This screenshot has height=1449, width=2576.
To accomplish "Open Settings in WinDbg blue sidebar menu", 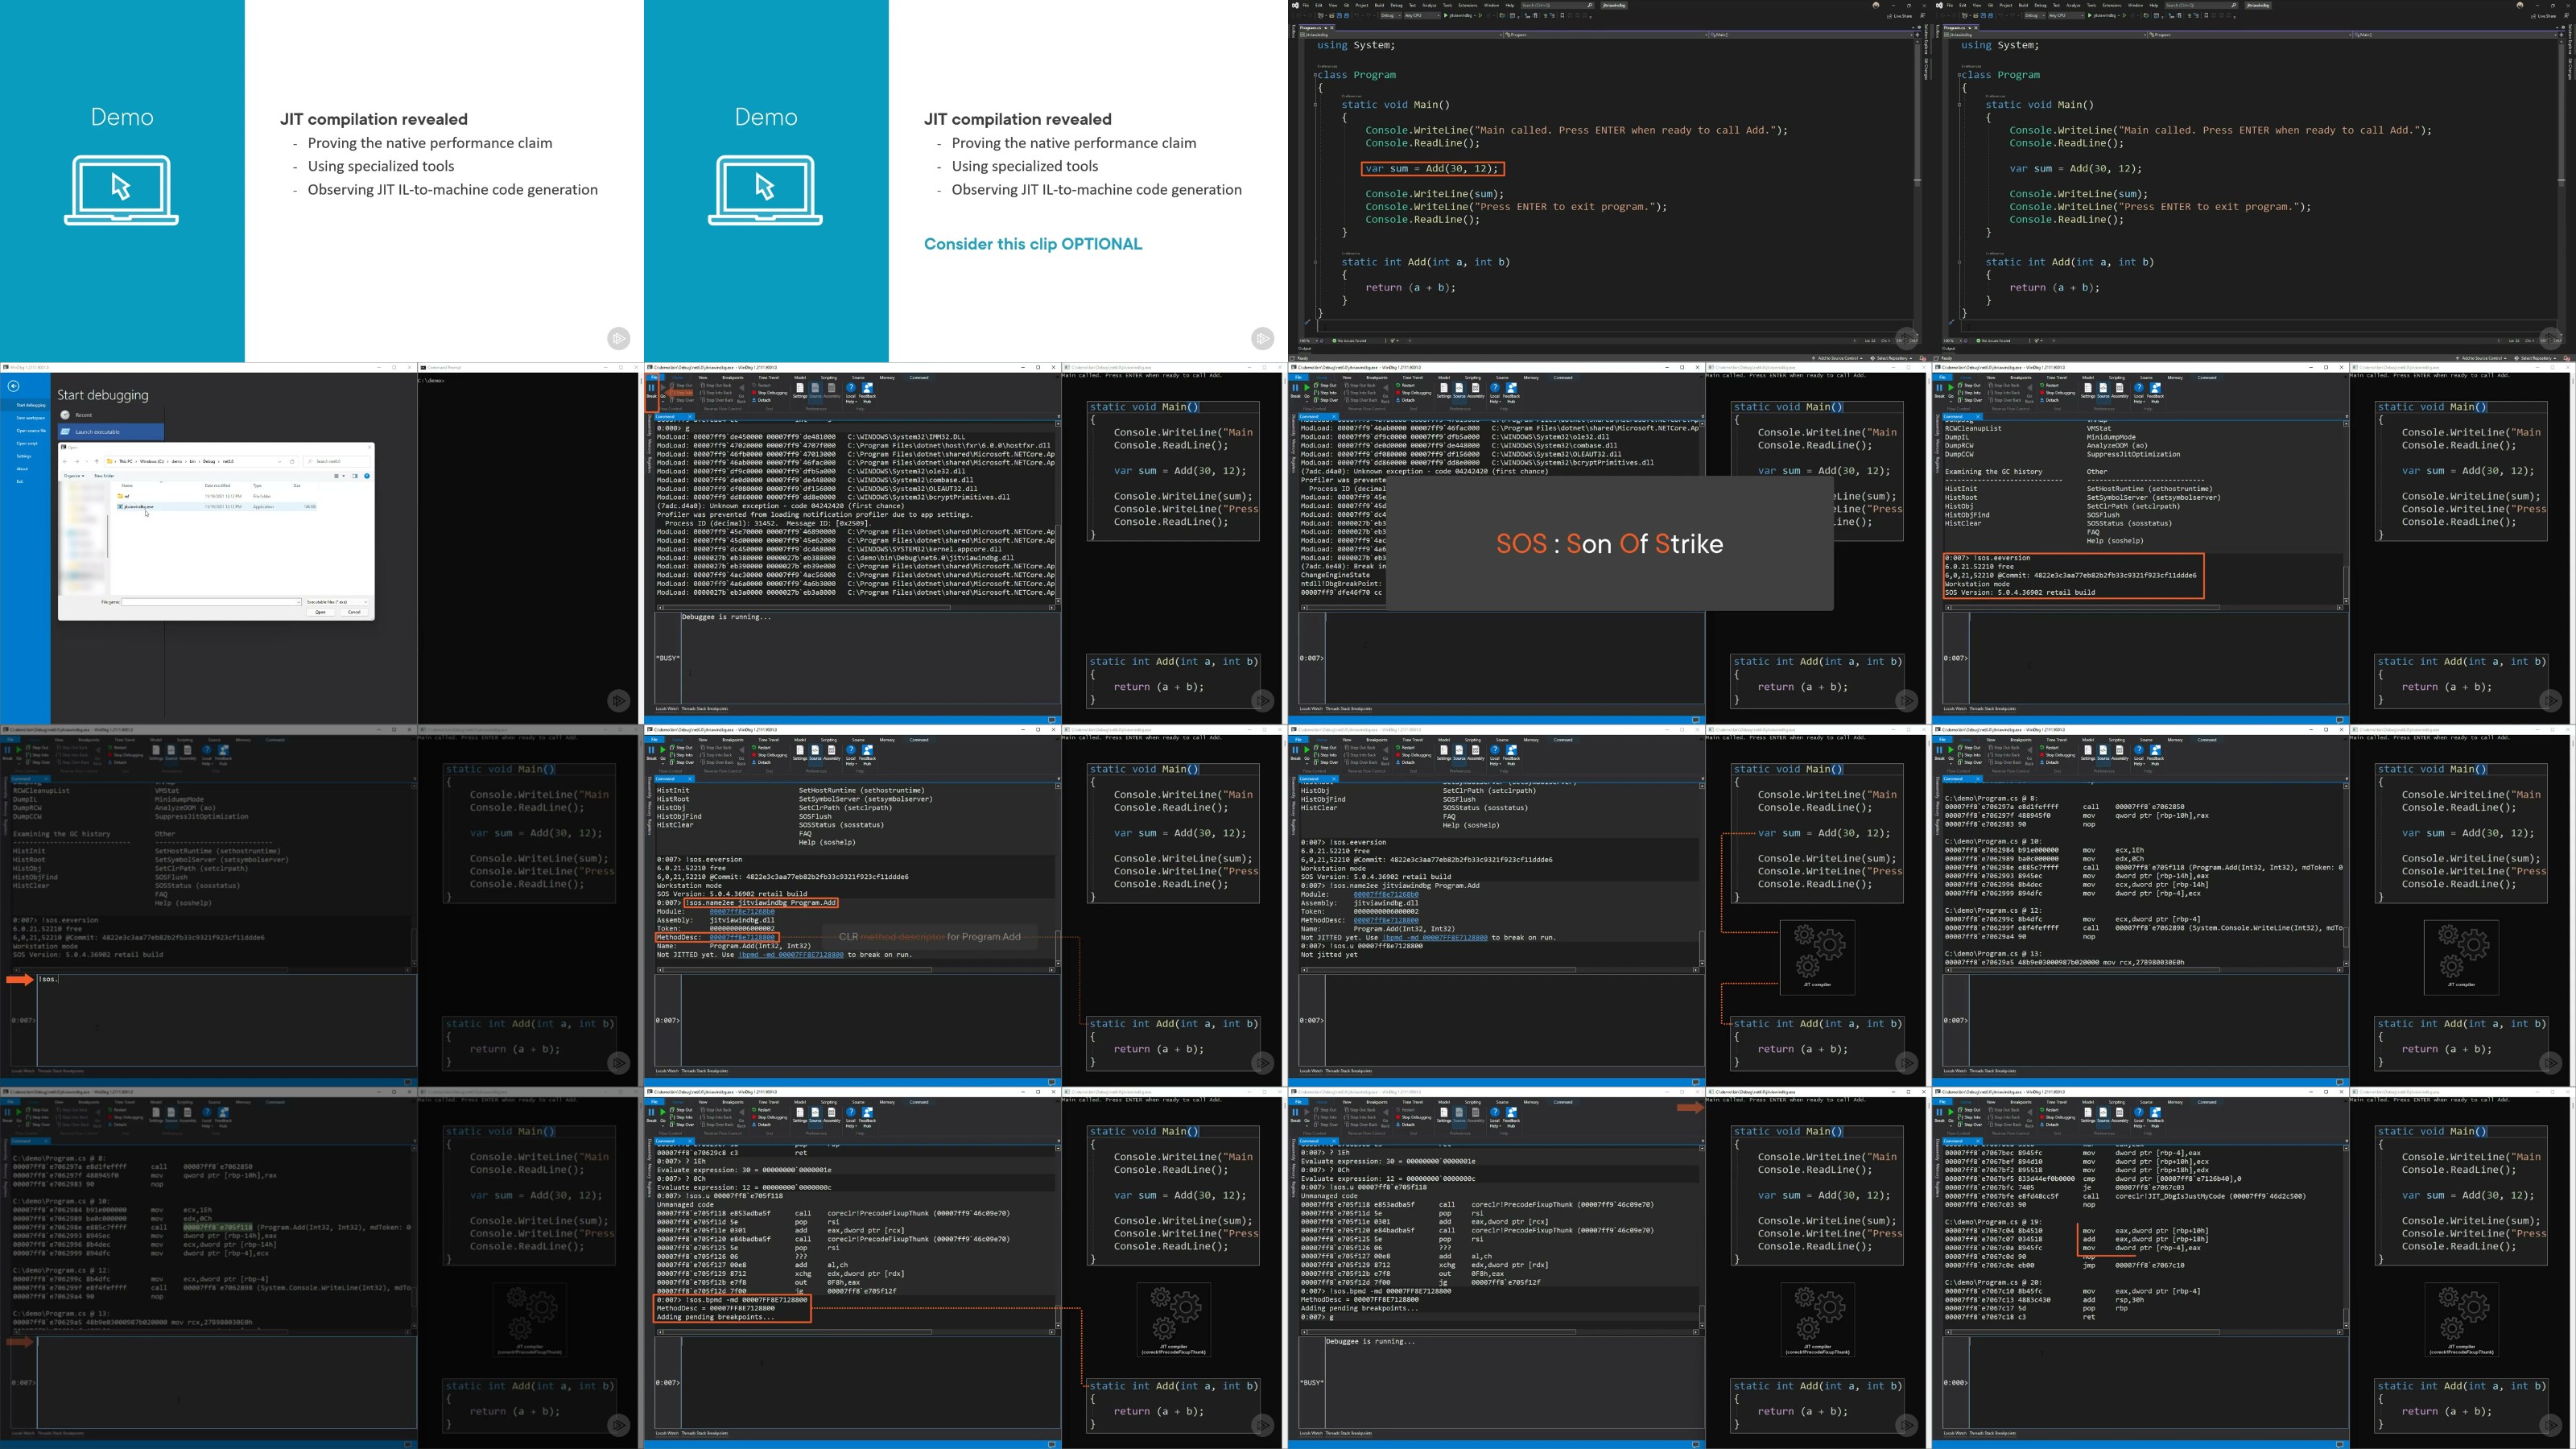I will point(24,457).
